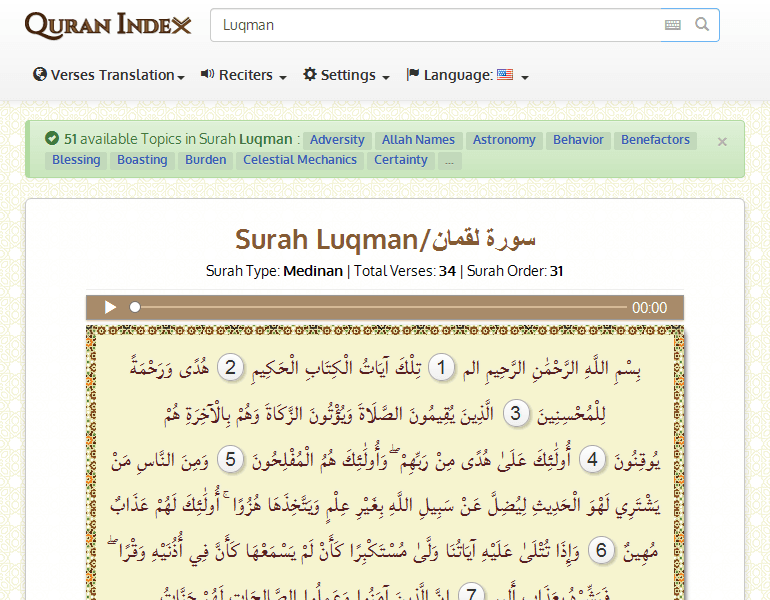Select the Adversity topic tag

[337, 140]
